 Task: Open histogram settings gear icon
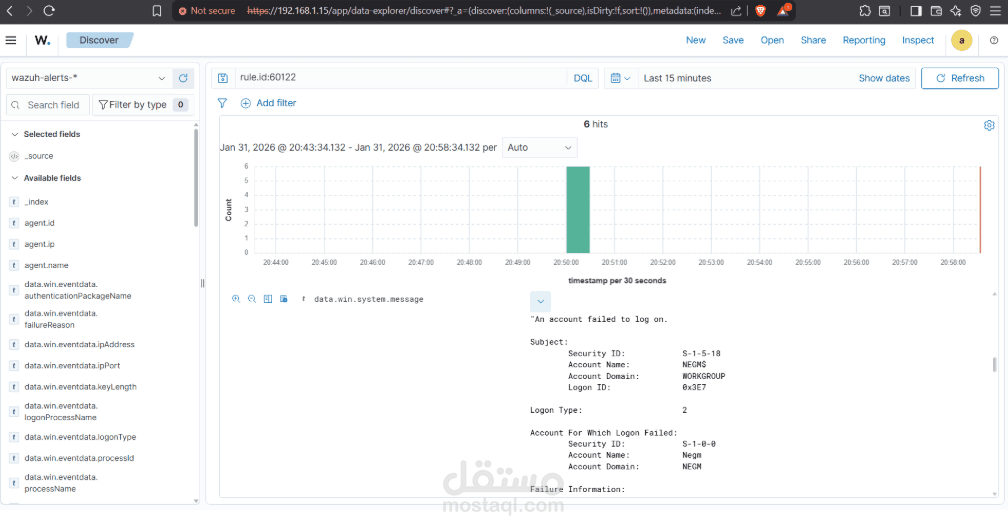pos(989,125)
